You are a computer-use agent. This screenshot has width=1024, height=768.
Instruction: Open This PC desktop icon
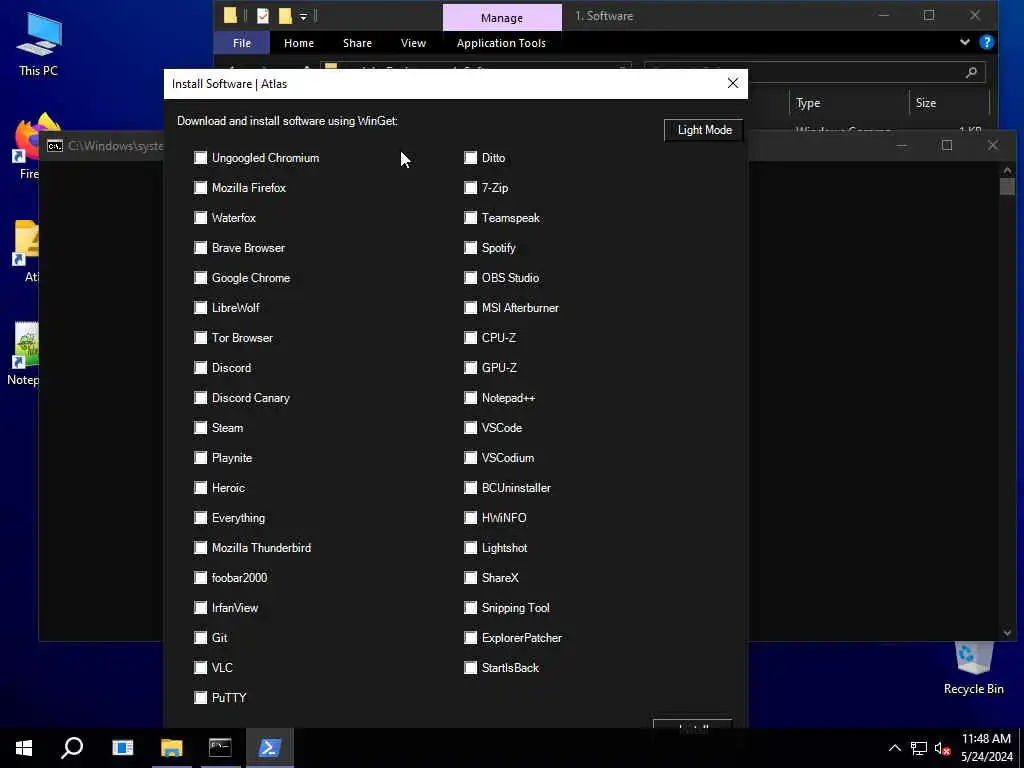tap(39, 44)
